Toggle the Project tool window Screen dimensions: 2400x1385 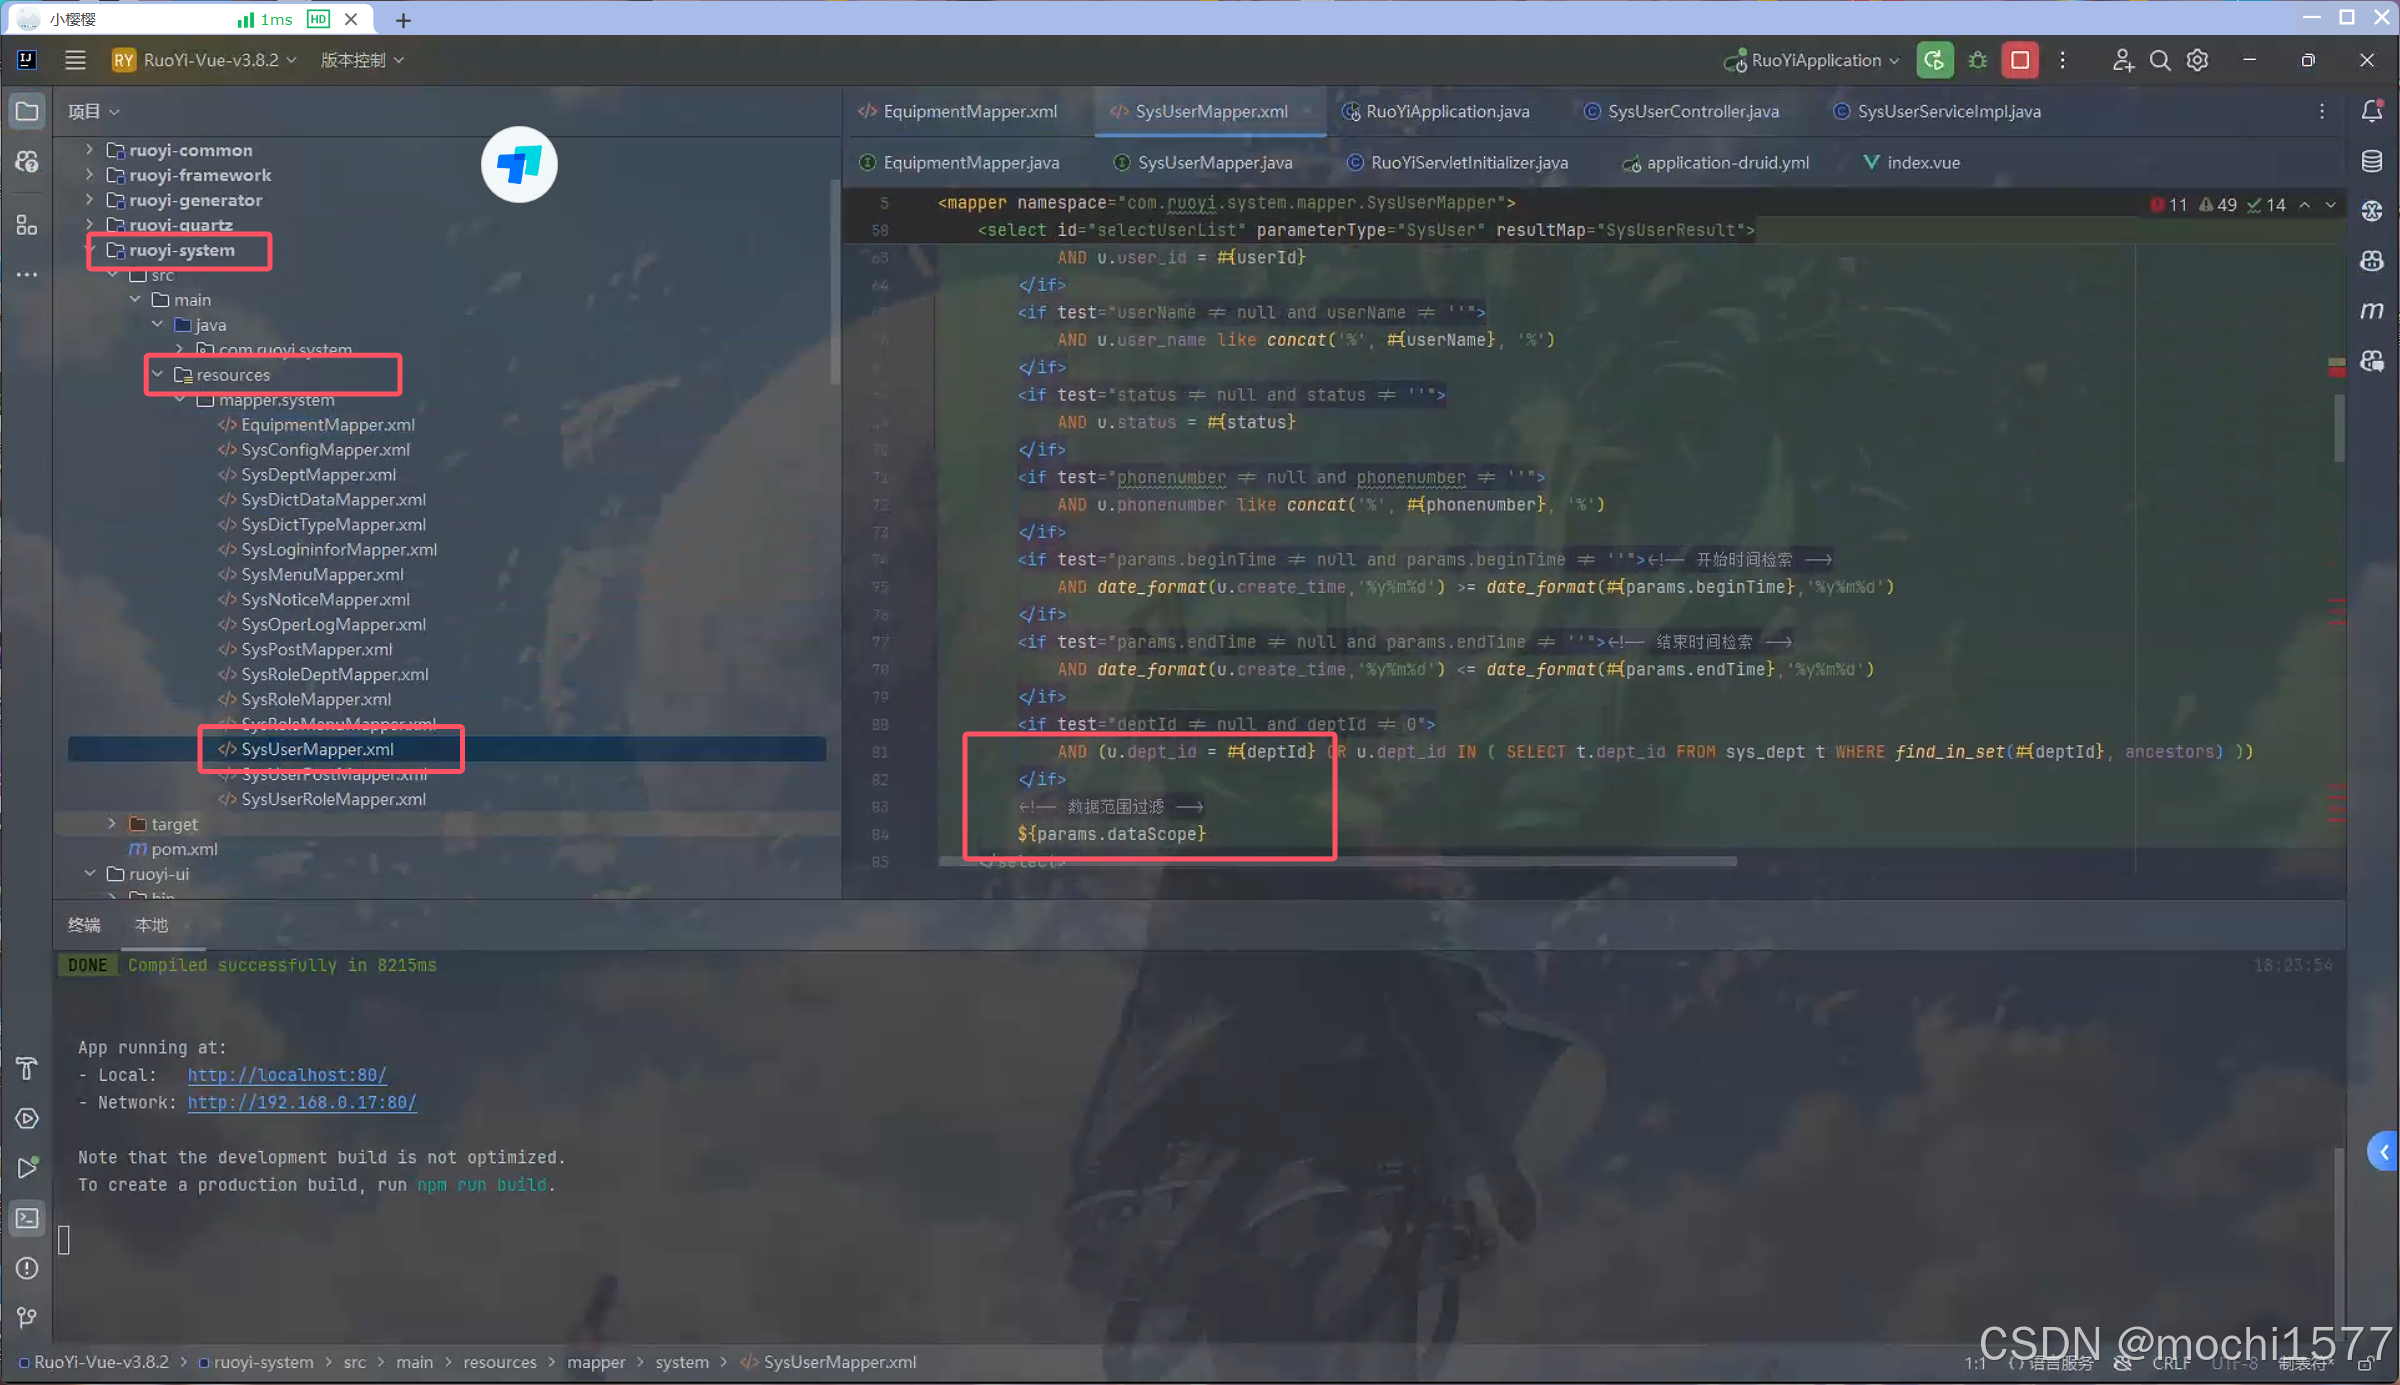point(27,111)
